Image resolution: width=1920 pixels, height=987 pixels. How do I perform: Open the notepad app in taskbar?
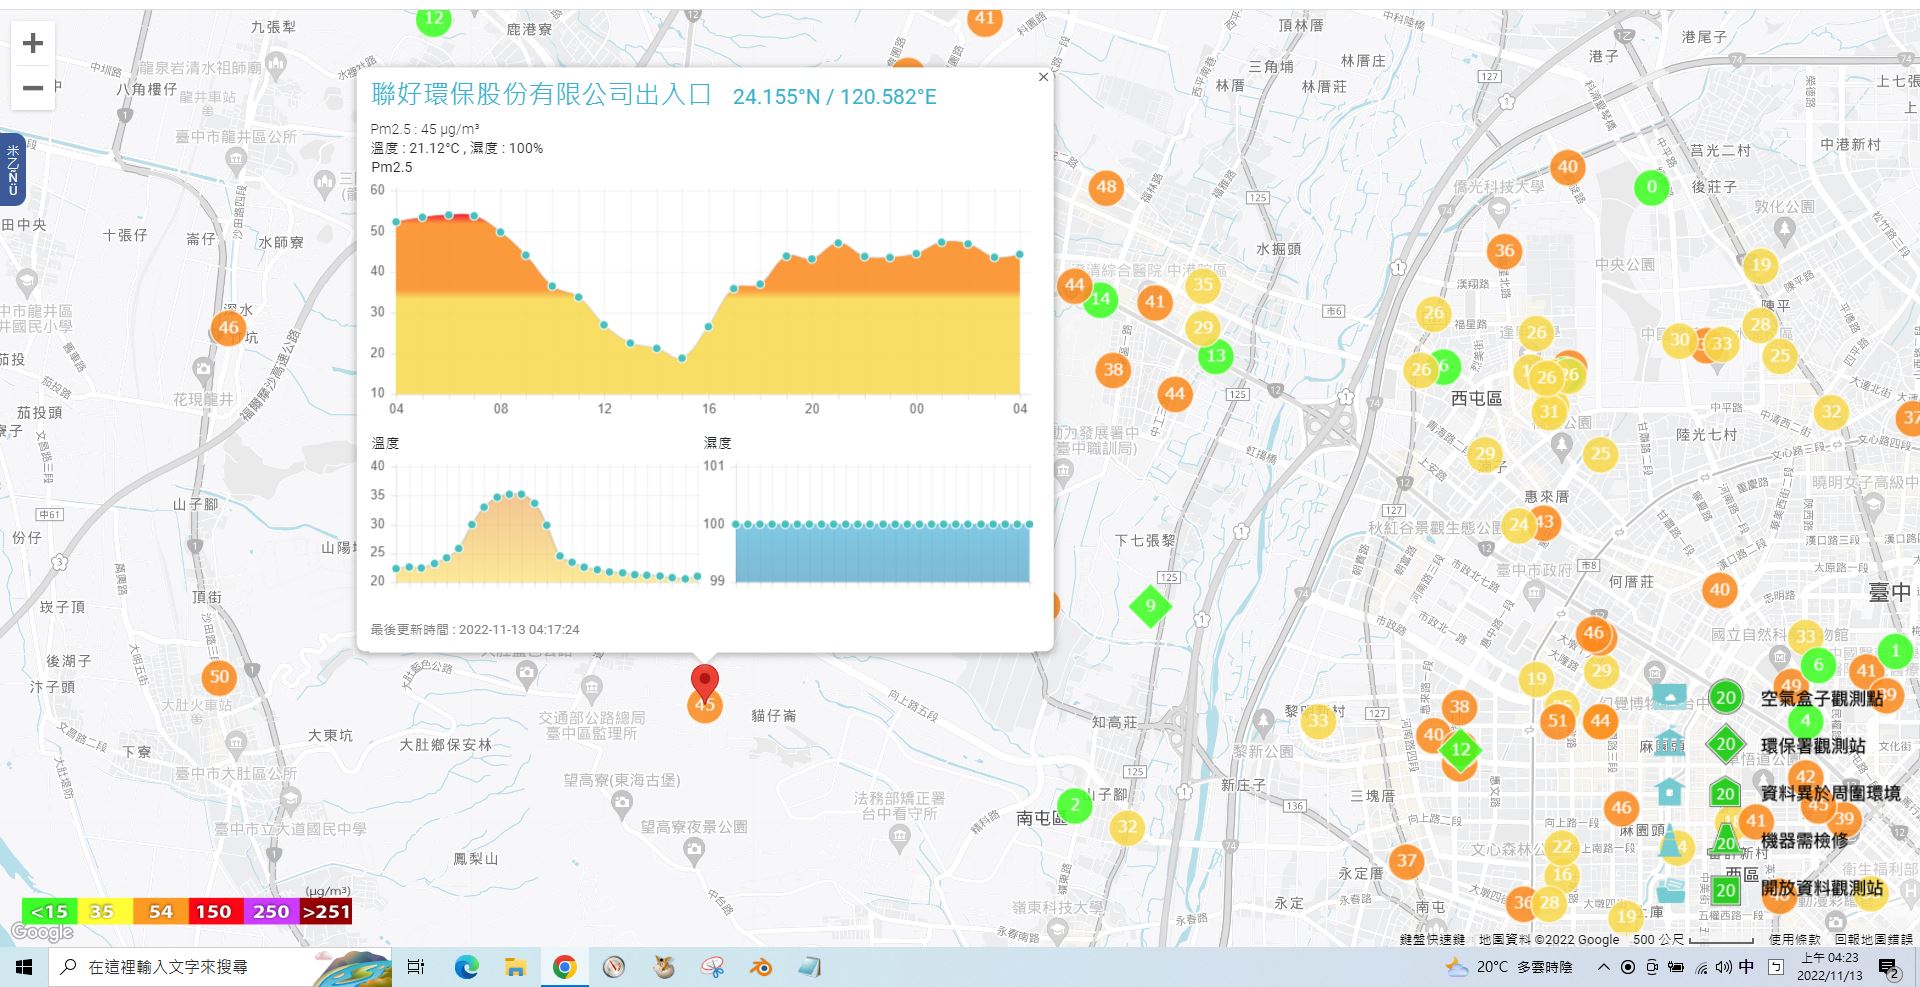(810, 967)
